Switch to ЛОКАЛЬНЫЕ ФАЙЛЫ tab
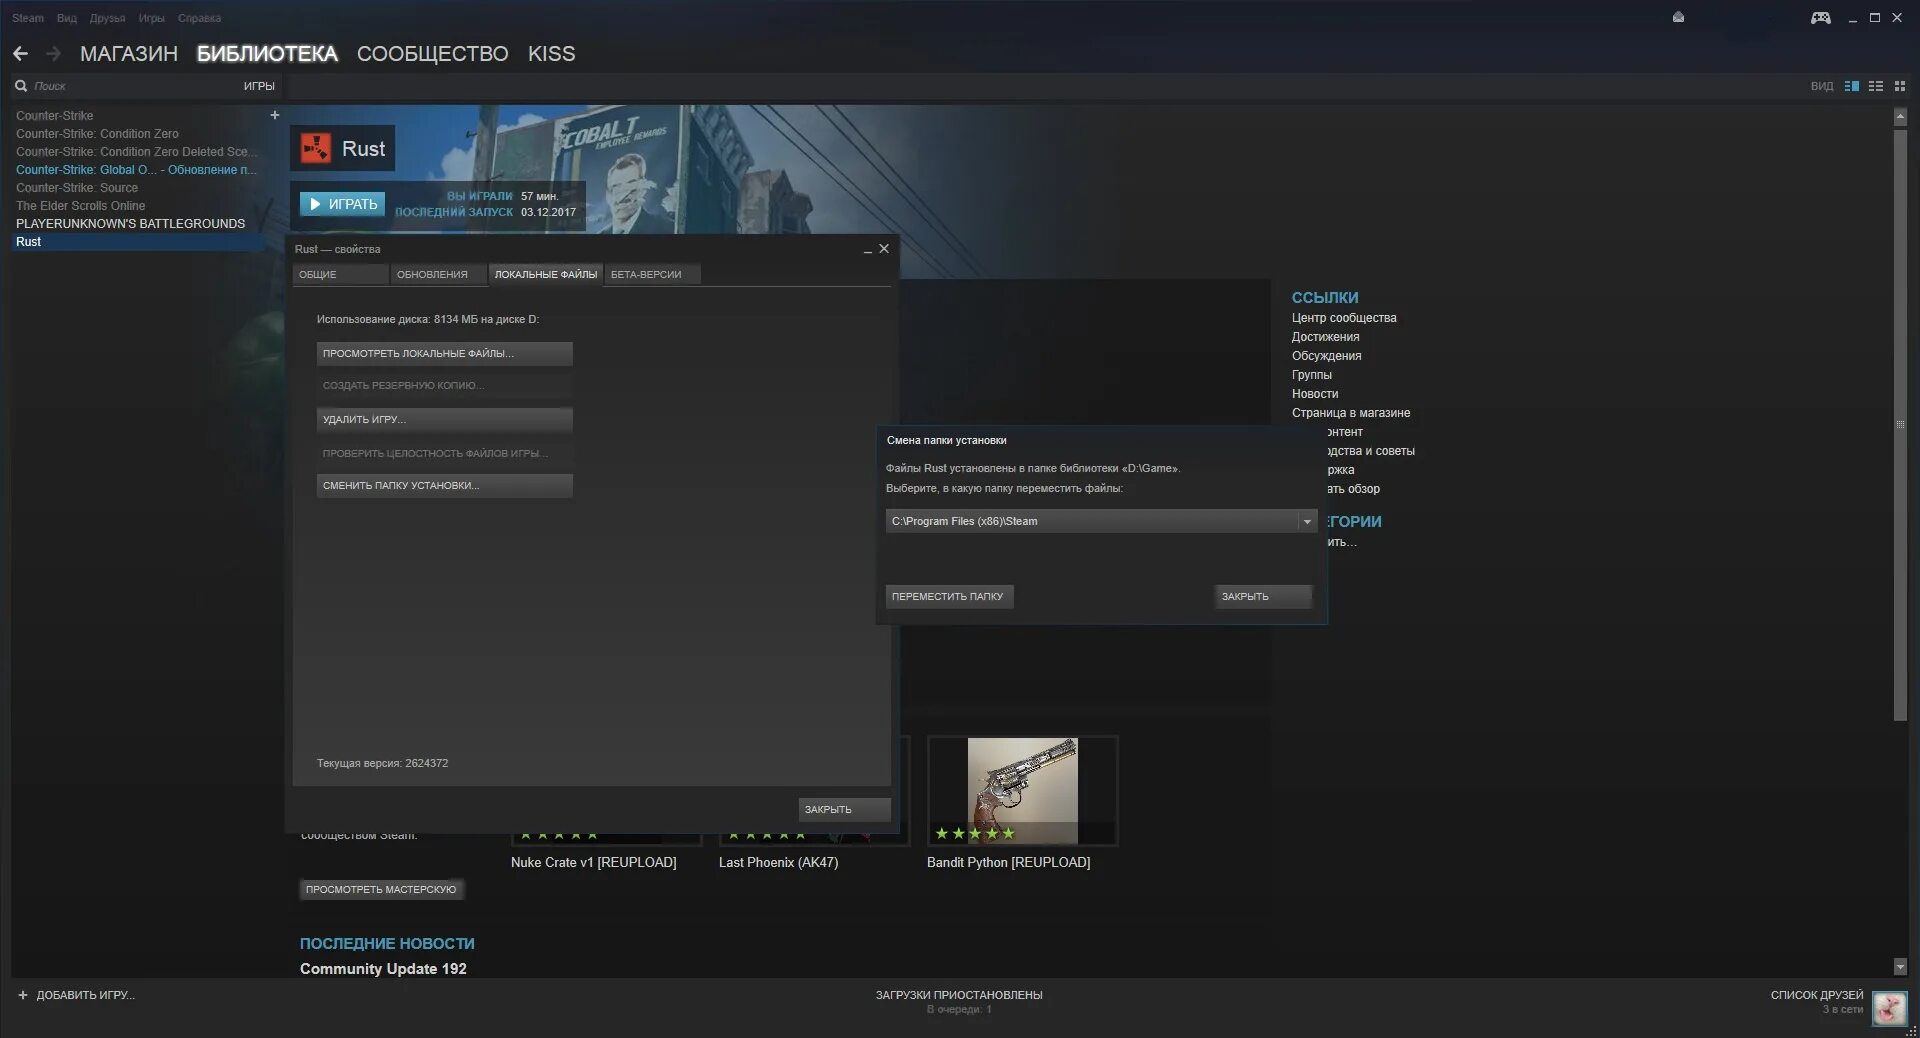 point(546,274)
